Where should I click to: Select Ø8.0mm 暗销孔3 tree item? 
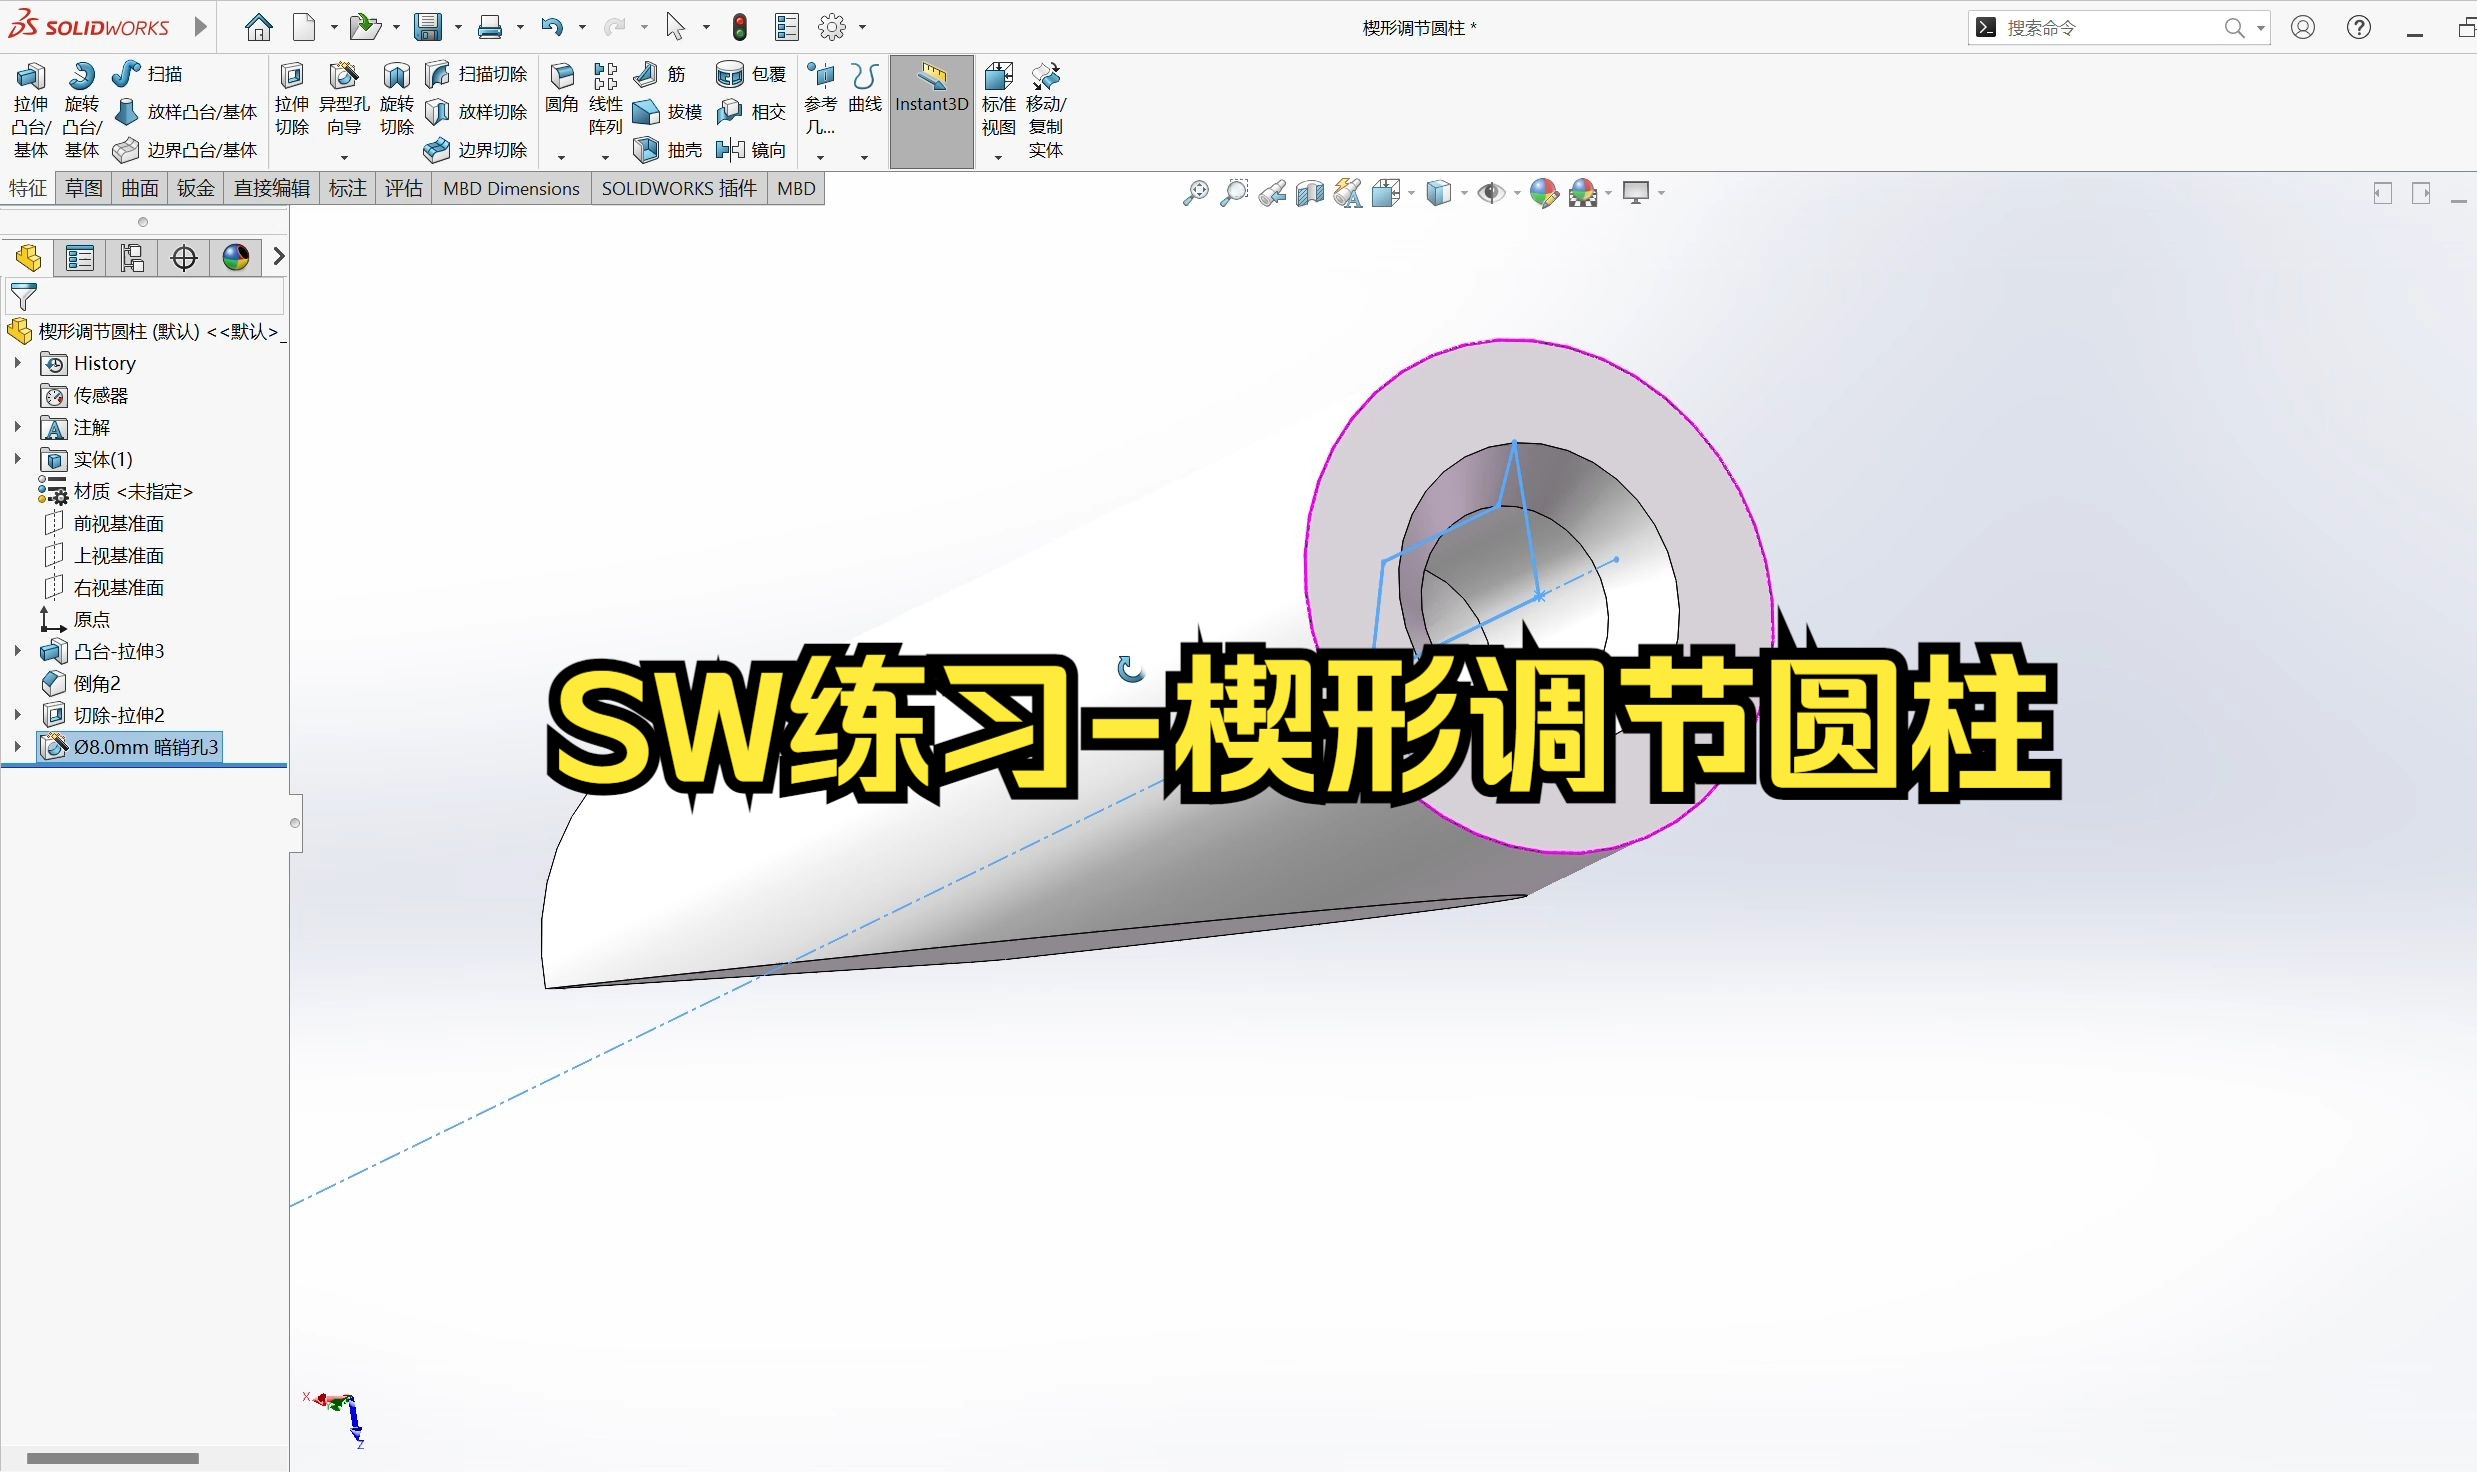(145, 747)
